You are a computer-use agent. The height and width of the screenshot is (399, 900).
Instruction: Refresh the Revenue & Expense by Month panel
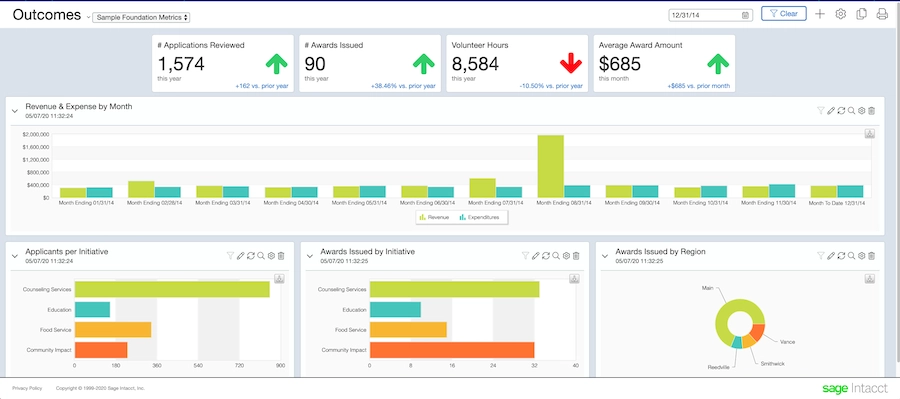(841, 111)
